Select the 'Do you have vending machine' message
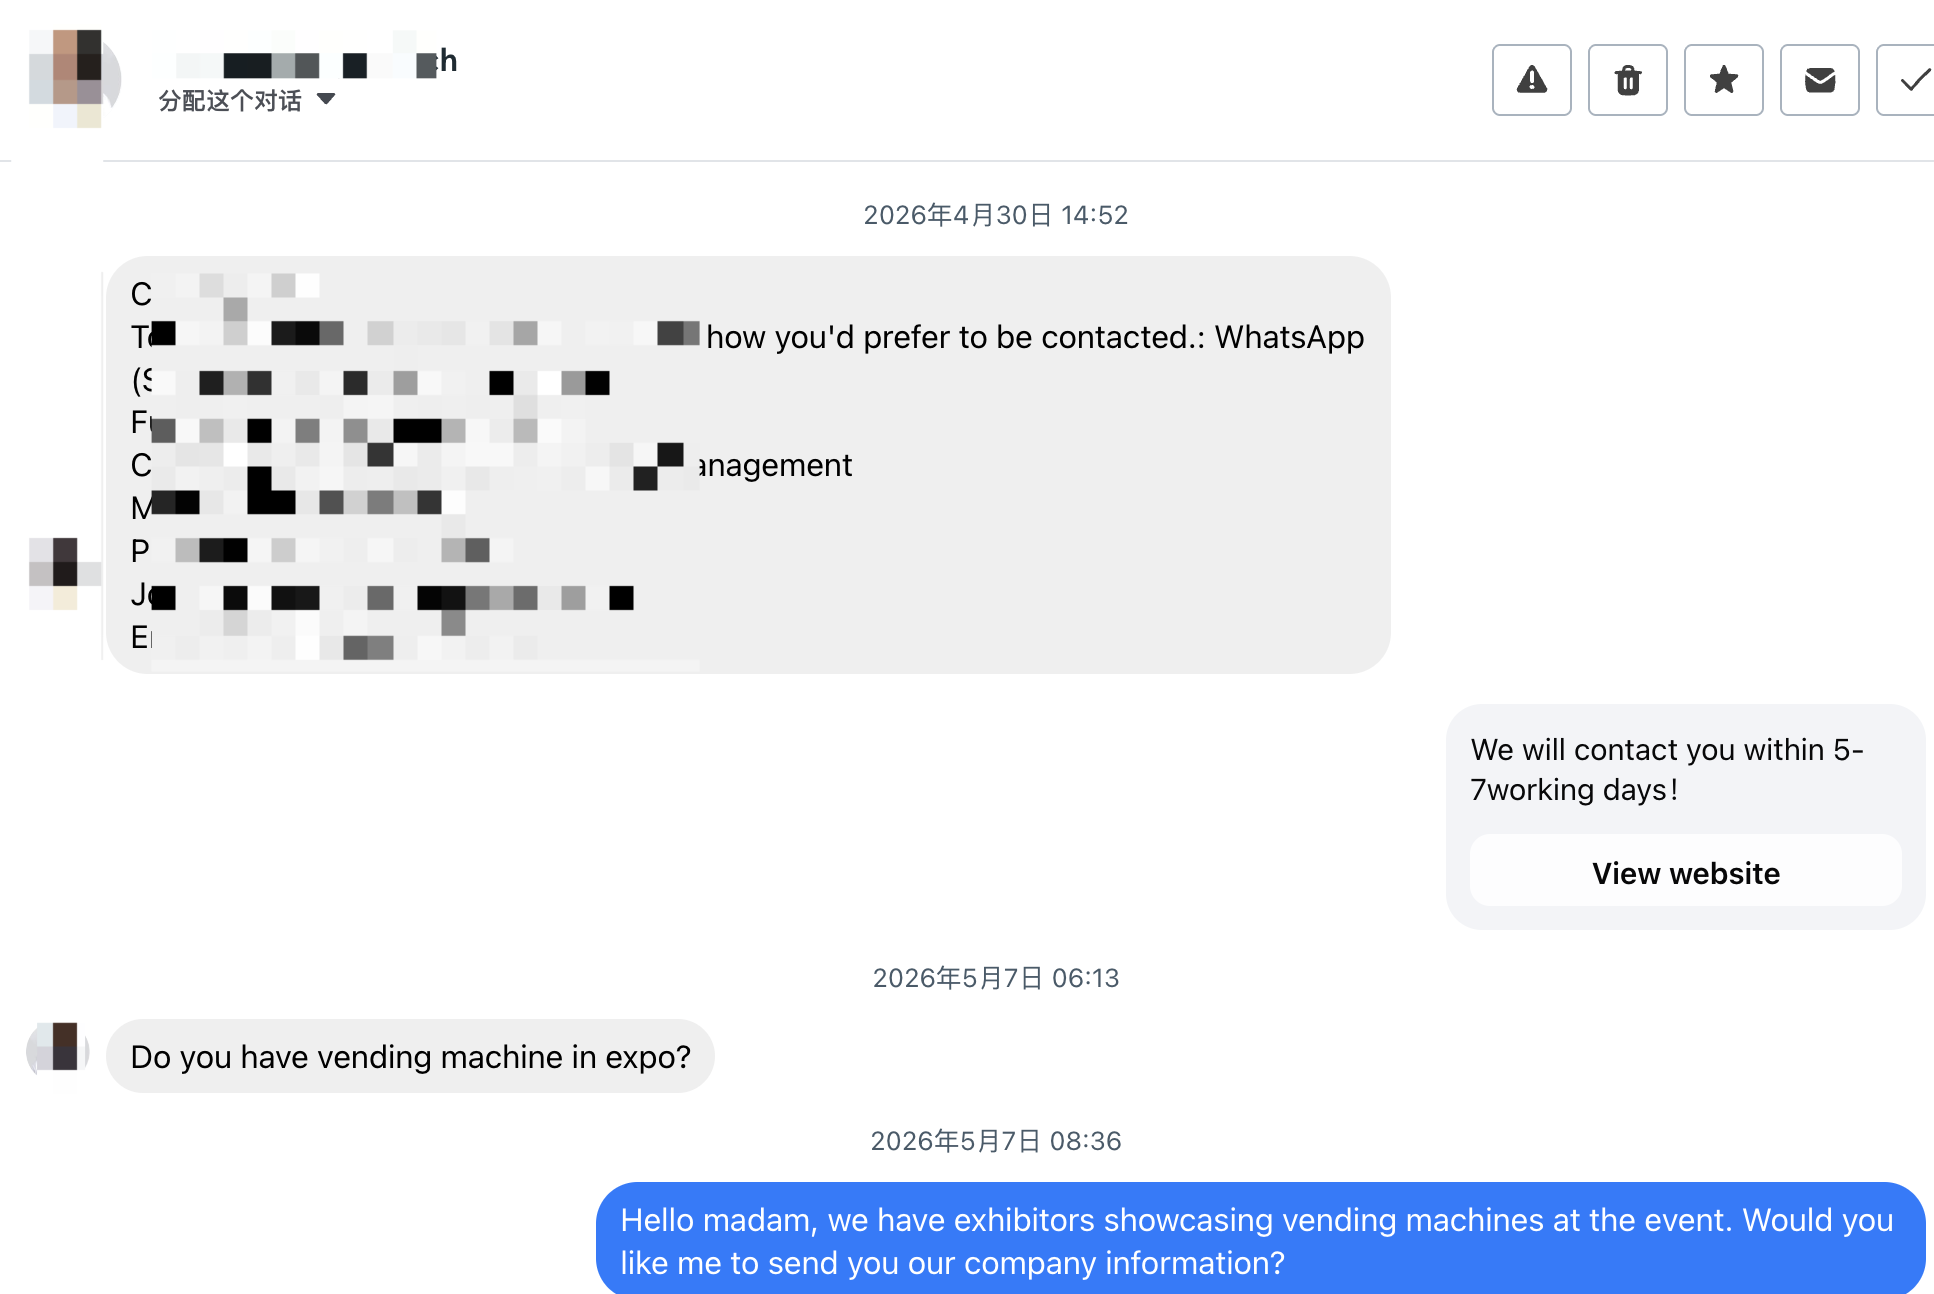This screenshot has height=1294, width=1934. (410, 1056)
